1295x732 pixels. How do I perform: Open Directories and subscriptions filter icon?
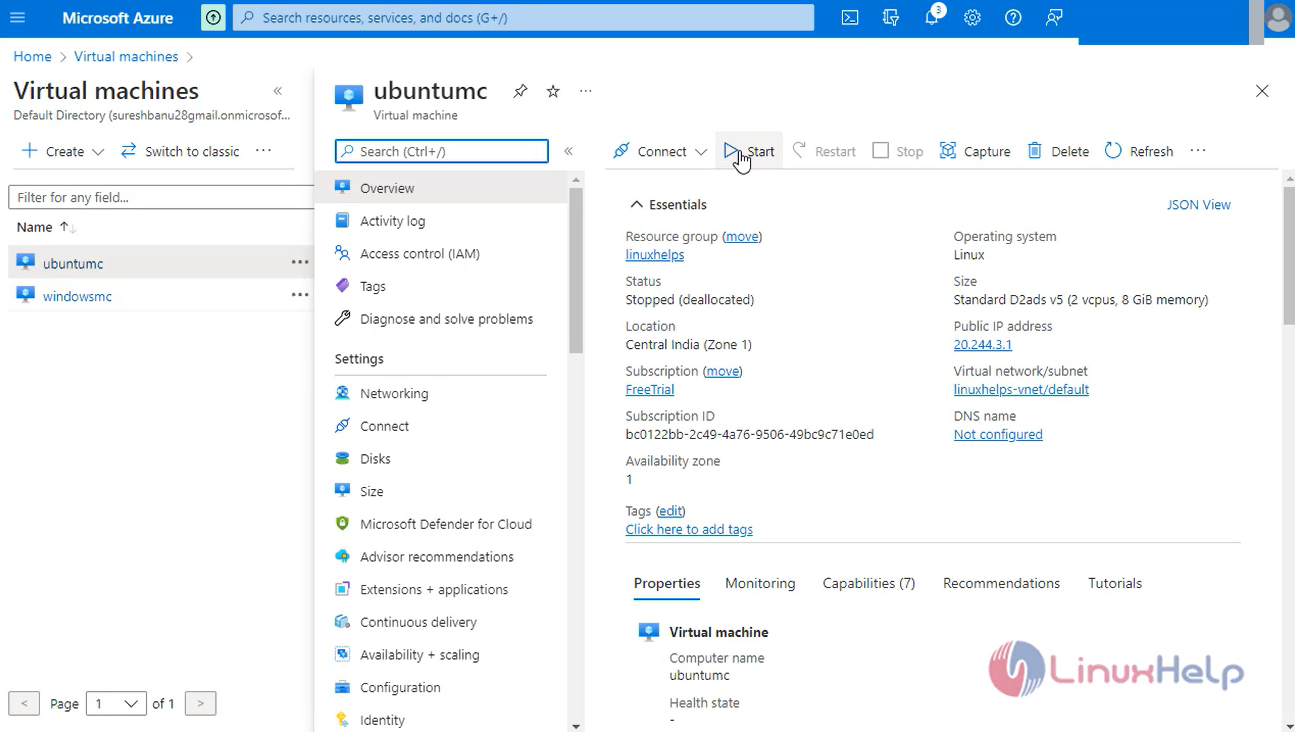tap(891, 17)
